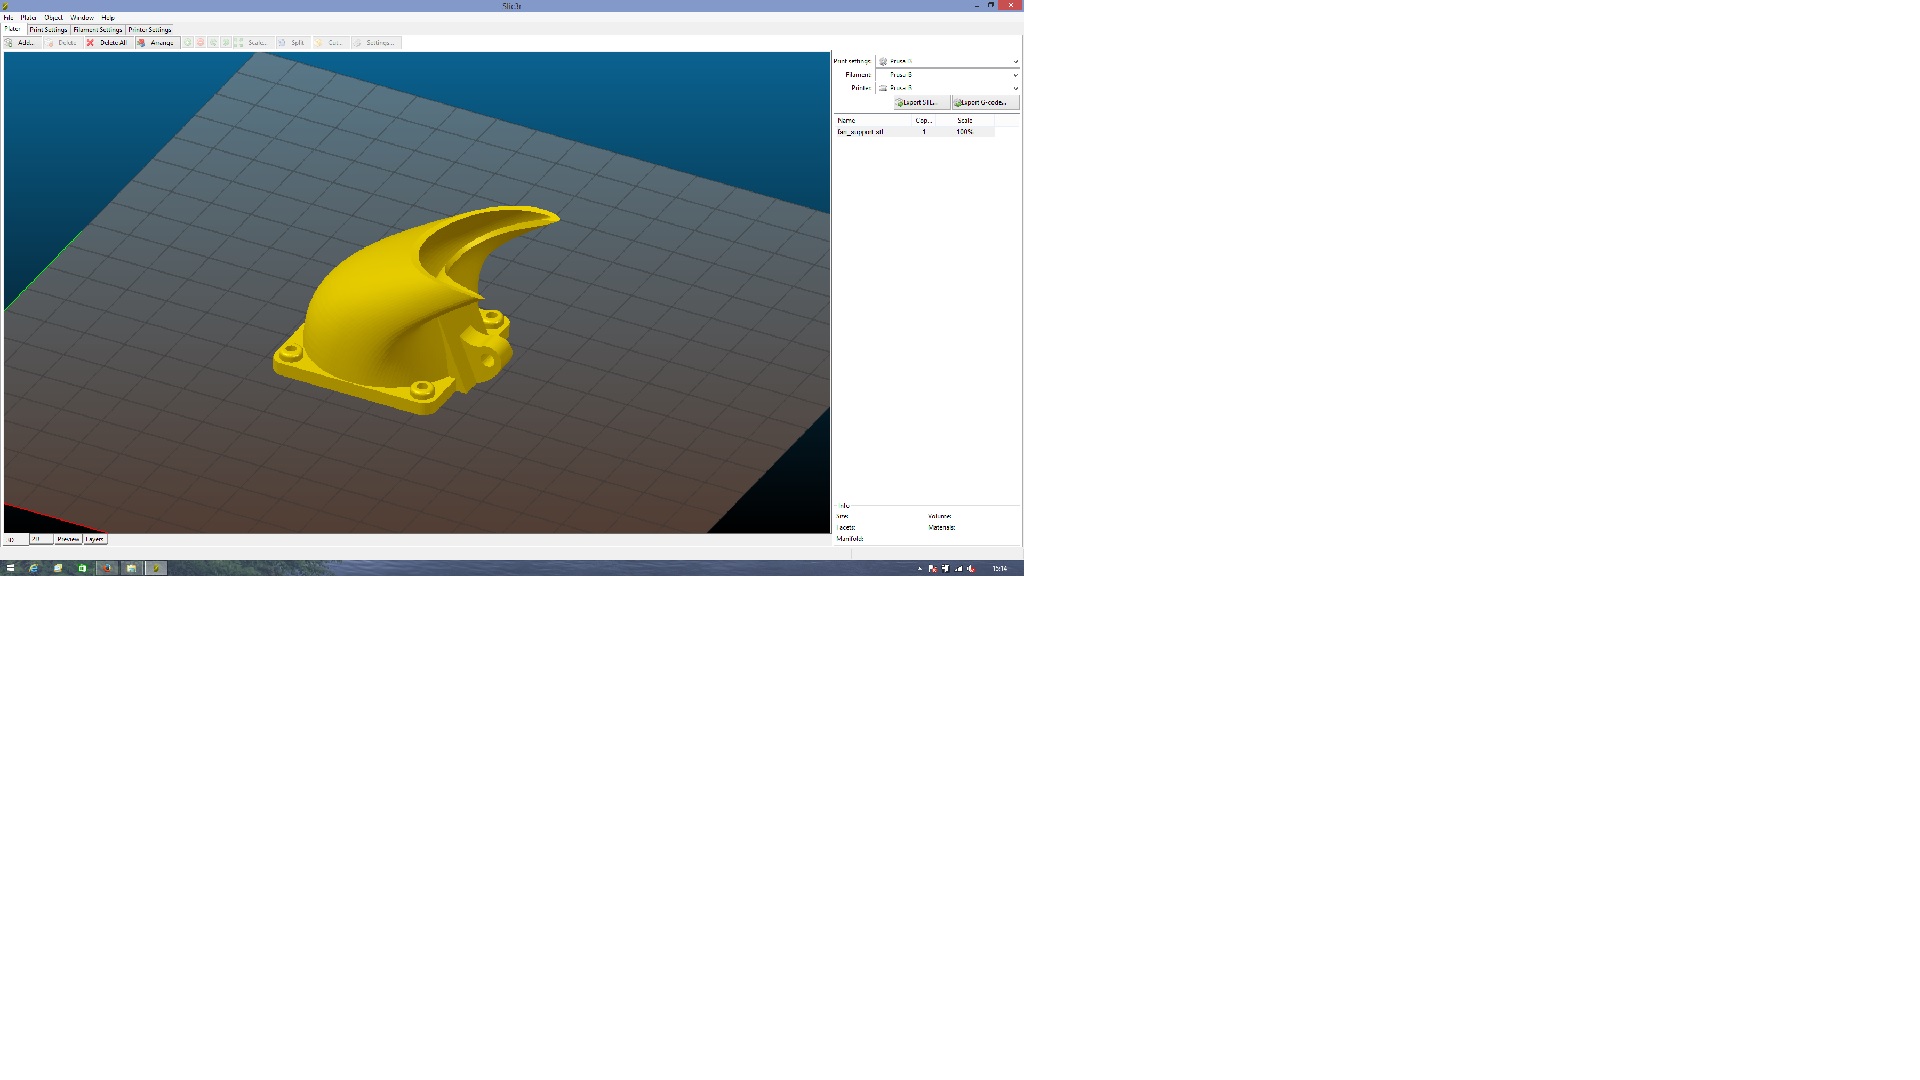Open the Plater menu in menu bar
1920x1080 pixels.
(x=29, y=18)
